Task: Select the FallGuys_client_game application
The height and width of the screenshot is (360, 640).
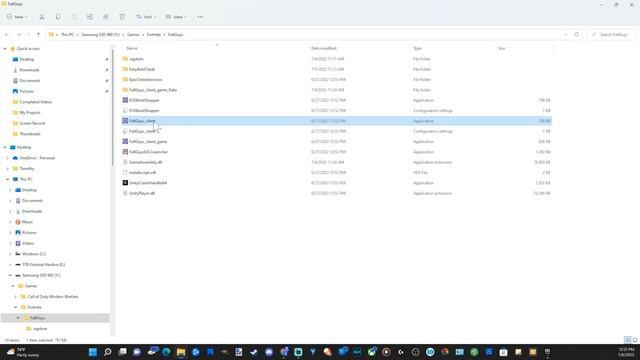Action: tap(148, 142)
